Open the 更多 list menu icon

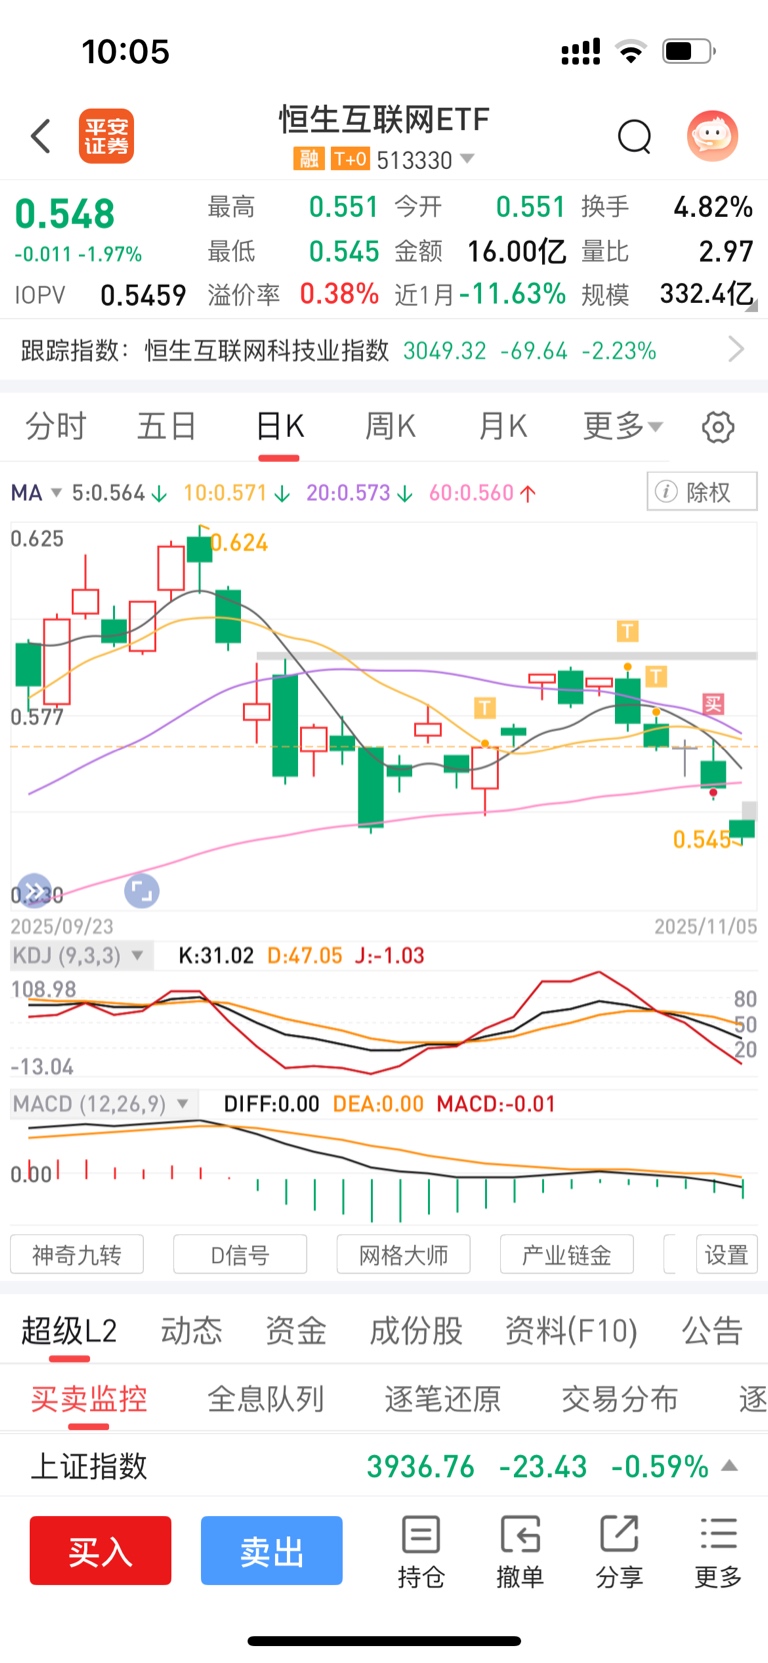coord(718,1551)
